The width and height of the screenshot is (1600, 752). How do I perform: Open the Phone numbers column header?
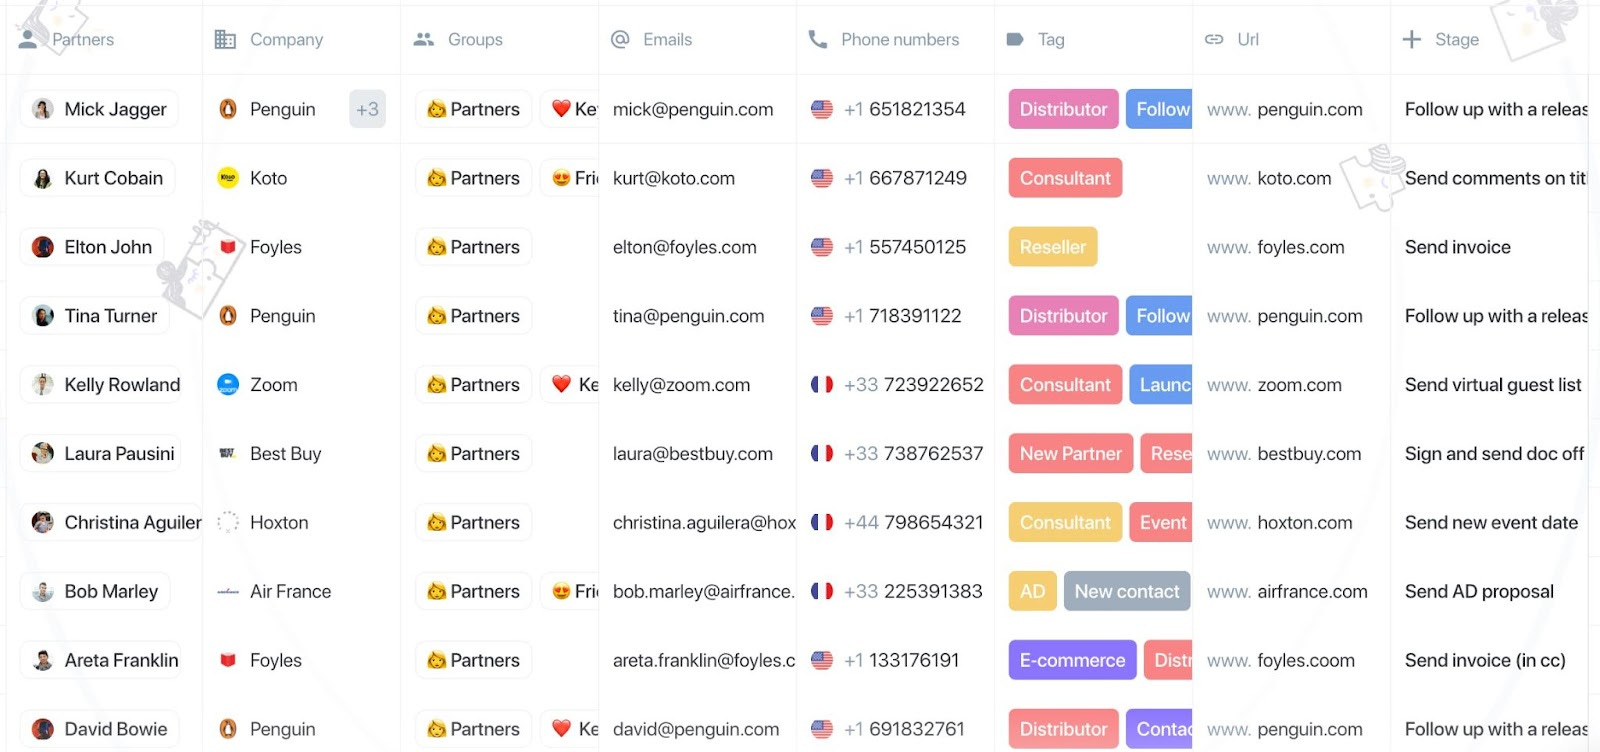point(900,40)
